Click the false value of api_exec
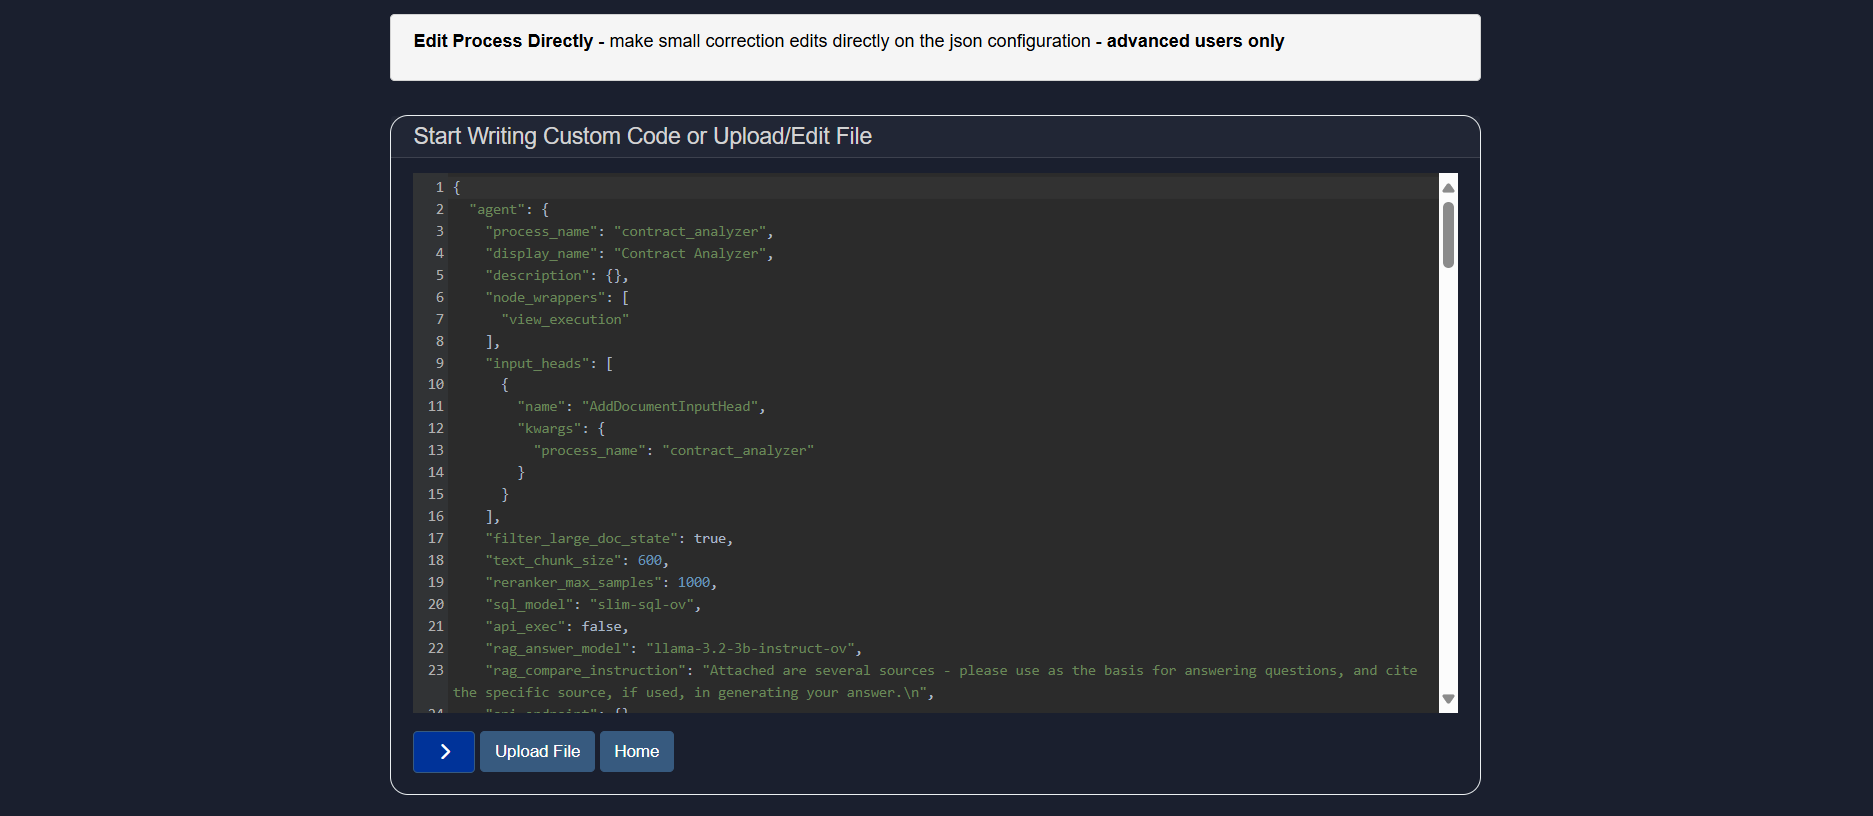Image resolution: width=1873 pixels, height=816 pixels. click(x=601, y=627)
